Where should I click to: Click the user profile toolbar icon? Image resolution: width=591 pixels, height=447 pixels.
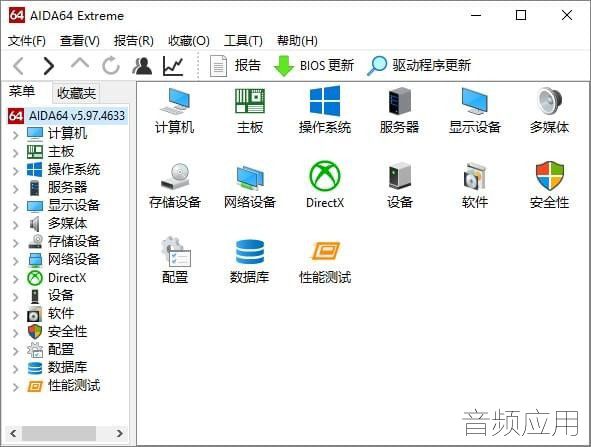click(142, 66)
